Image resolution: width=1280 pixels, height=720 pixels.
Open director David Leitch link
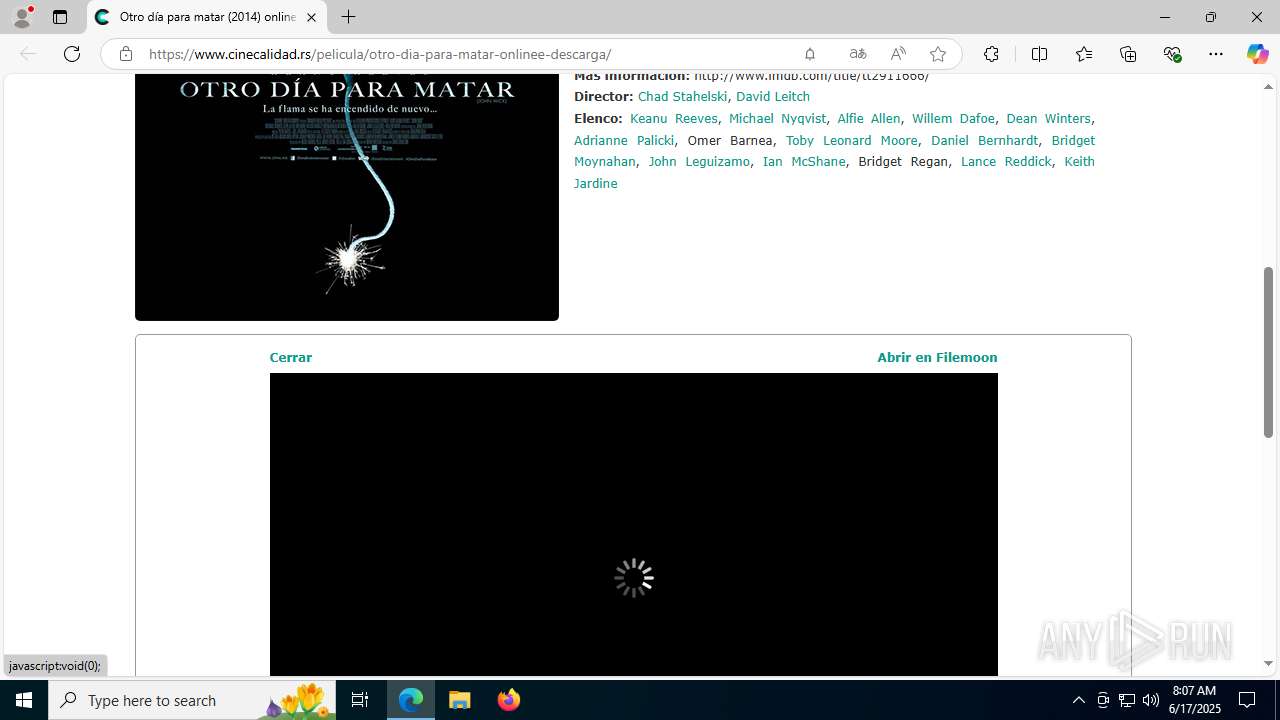tap(773, 97)
